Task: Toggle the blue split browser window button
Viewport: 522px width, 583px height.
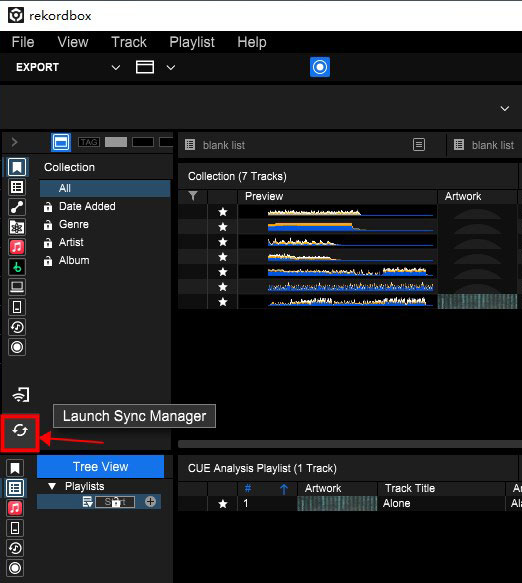Action: 61,142
